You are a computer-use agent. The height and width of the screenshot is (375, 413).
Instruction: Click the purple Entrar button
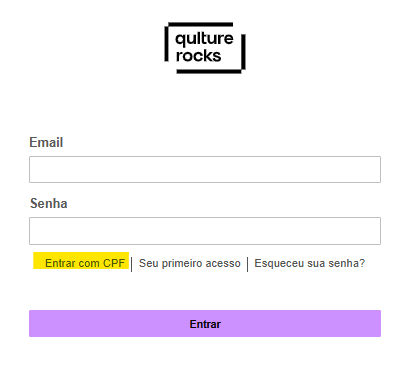205,323
